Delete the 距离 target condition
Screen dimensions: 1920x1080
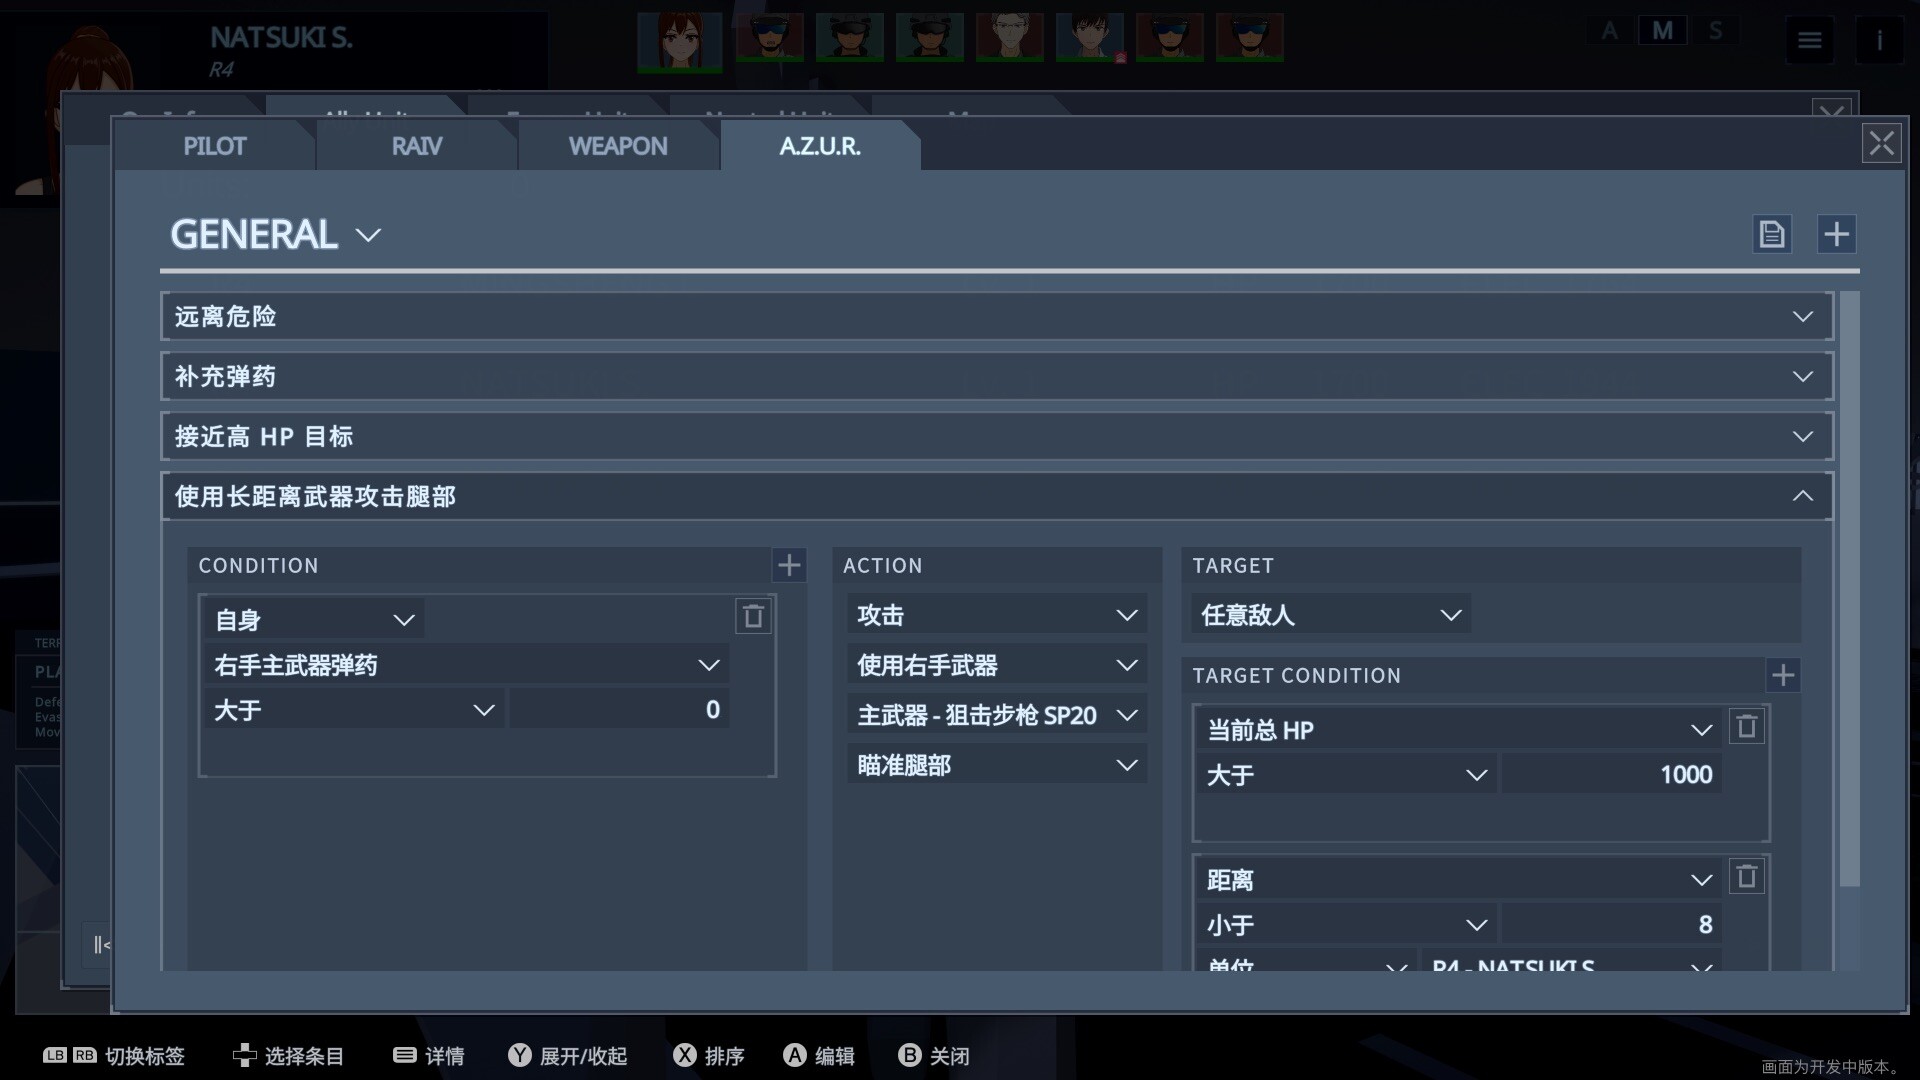[1746, 877]
